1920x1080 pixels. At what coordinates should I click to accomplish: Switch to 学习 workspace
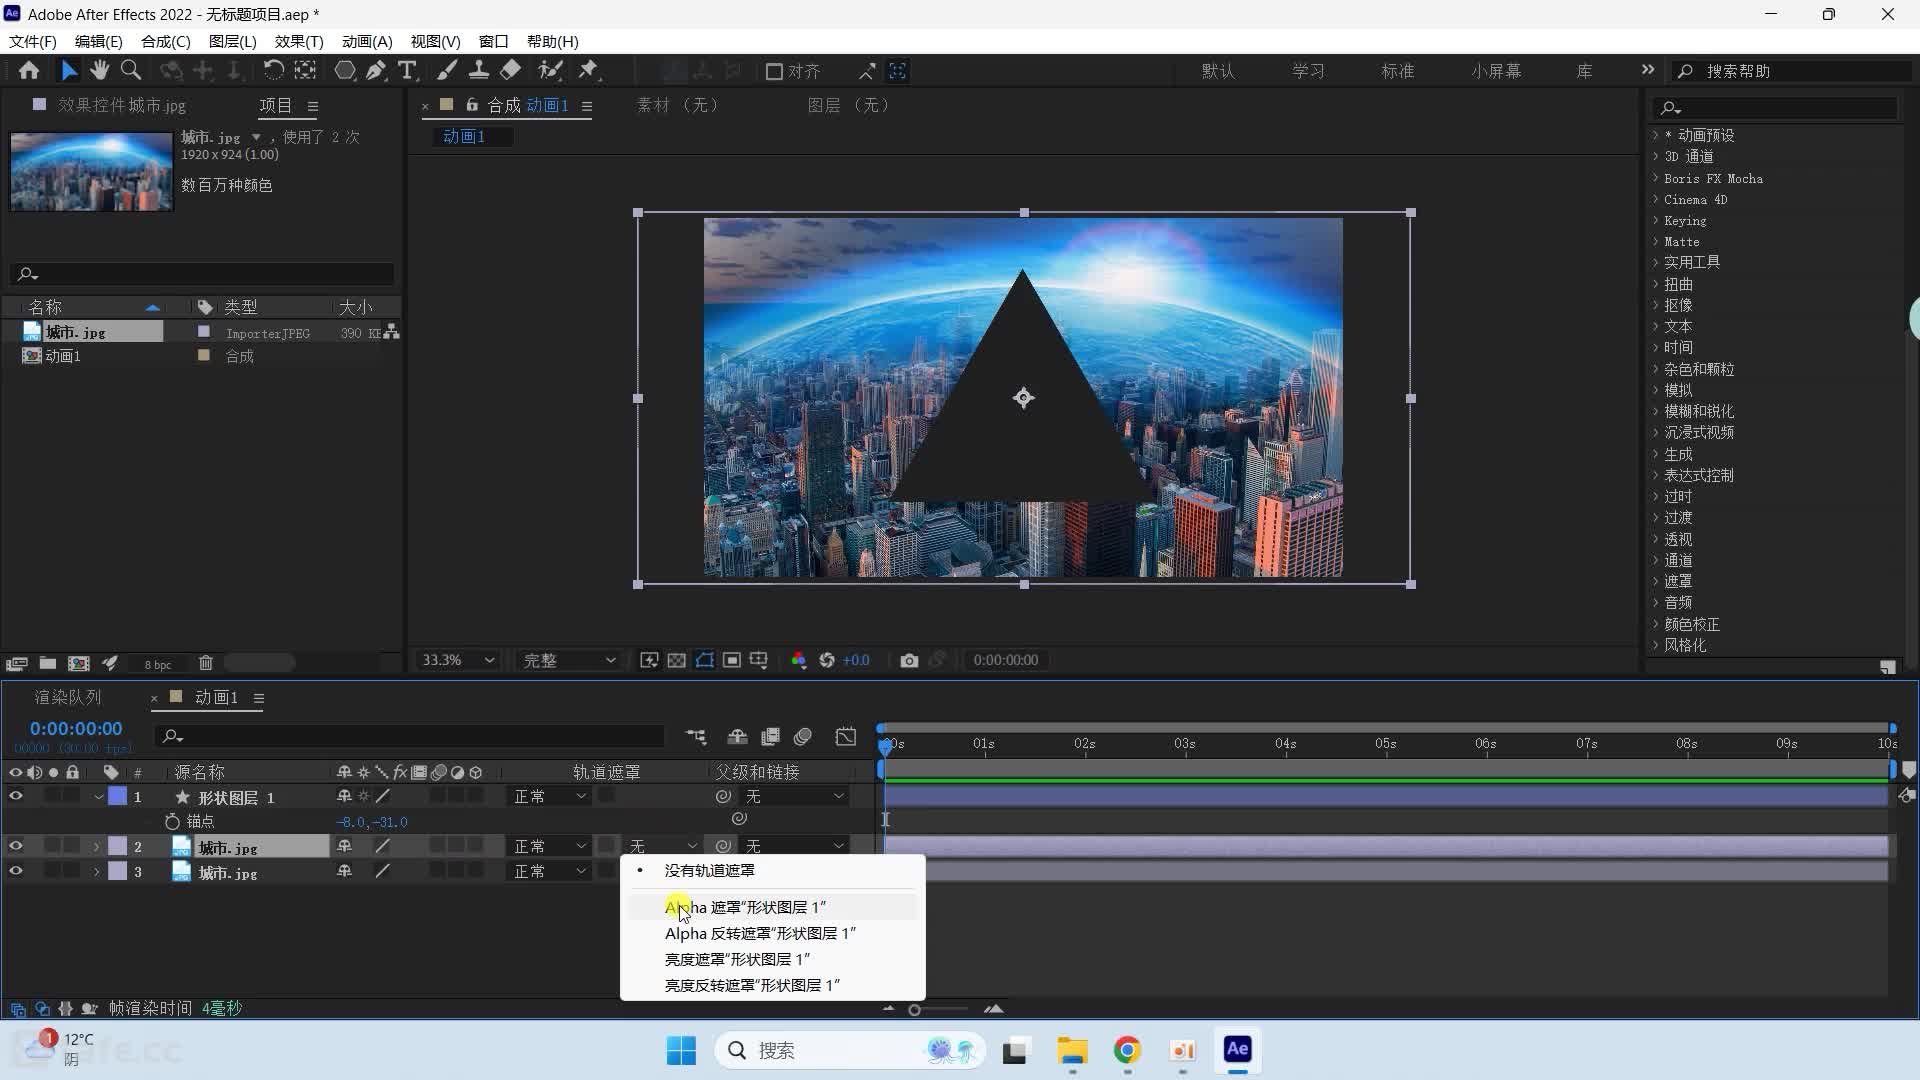click(x=1308, y=71)
